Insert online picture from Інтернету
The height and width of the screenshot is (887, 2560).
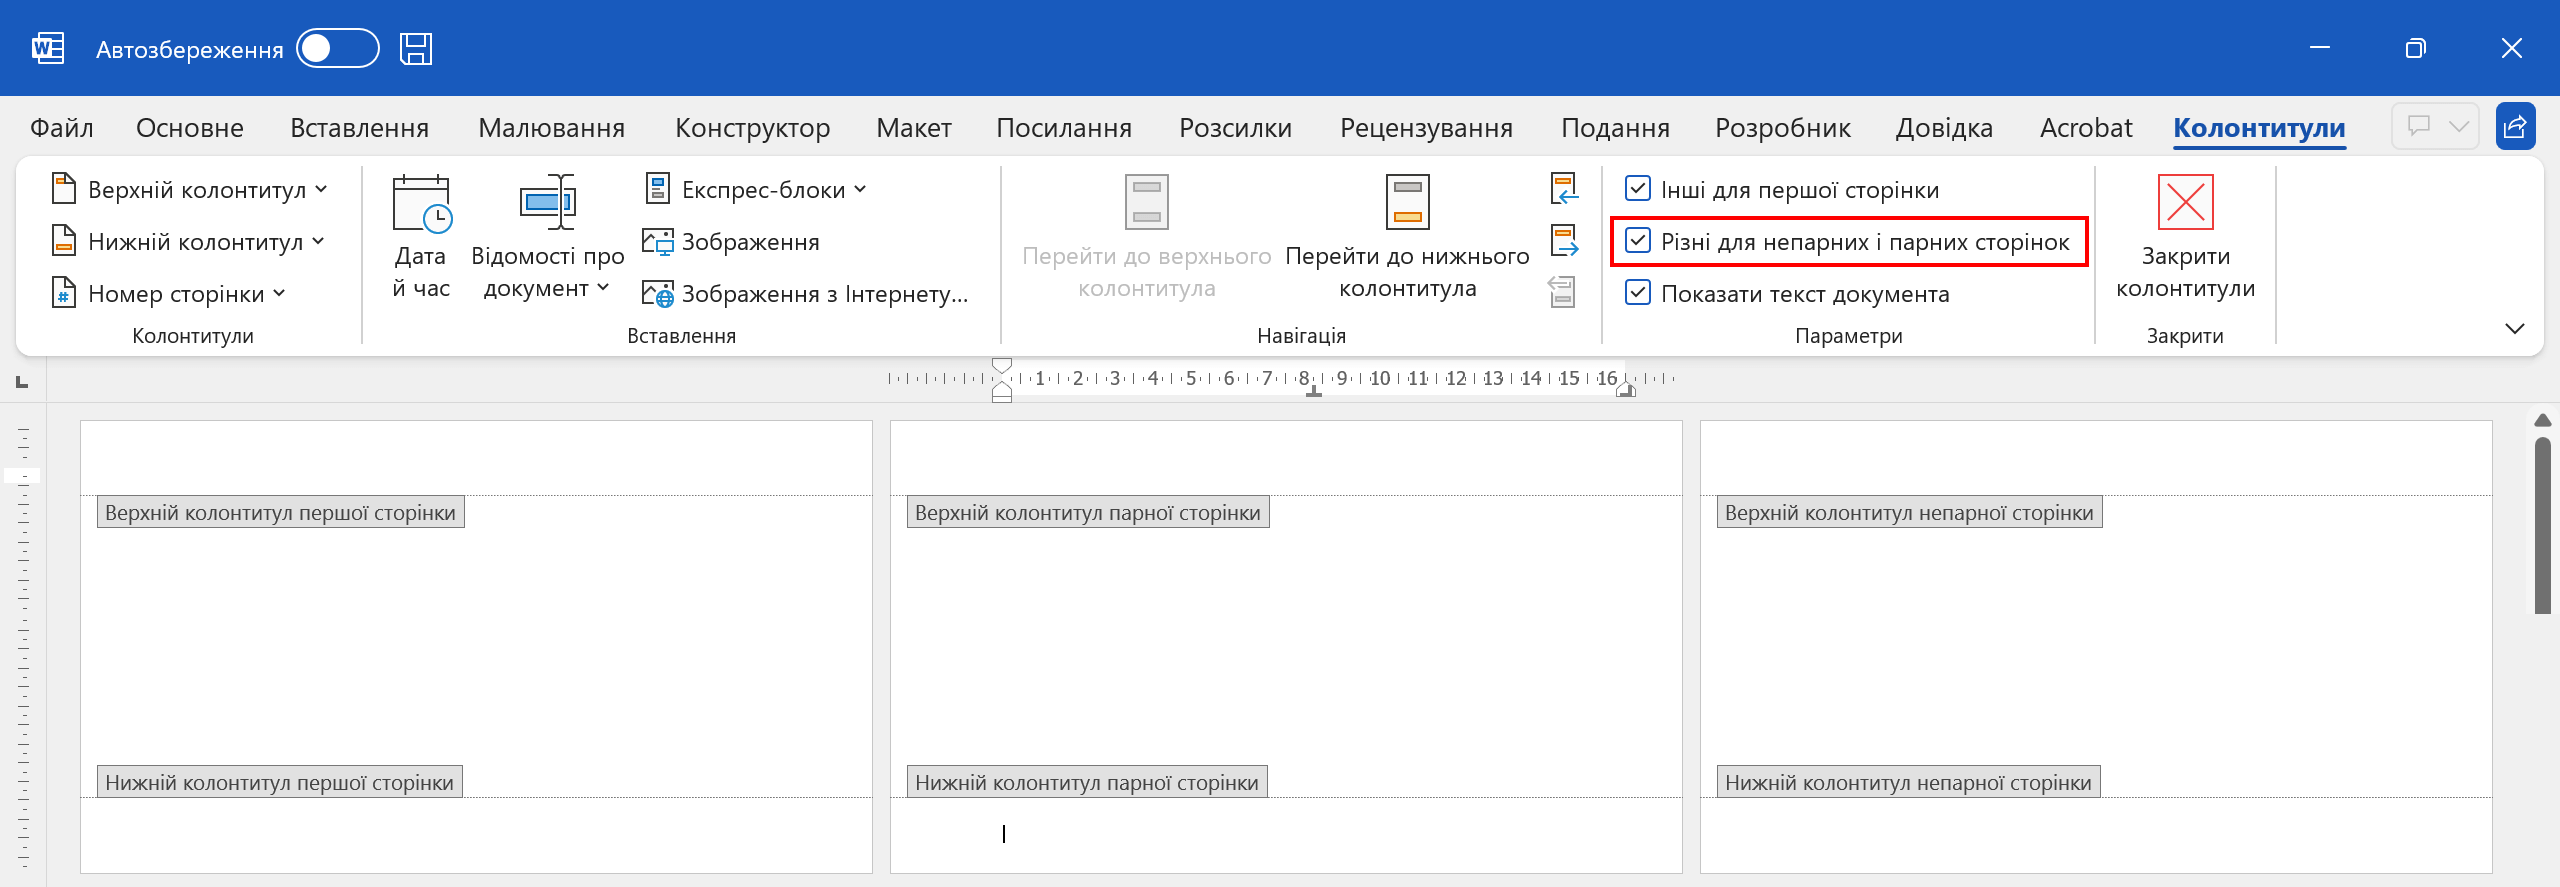(806, 294)
